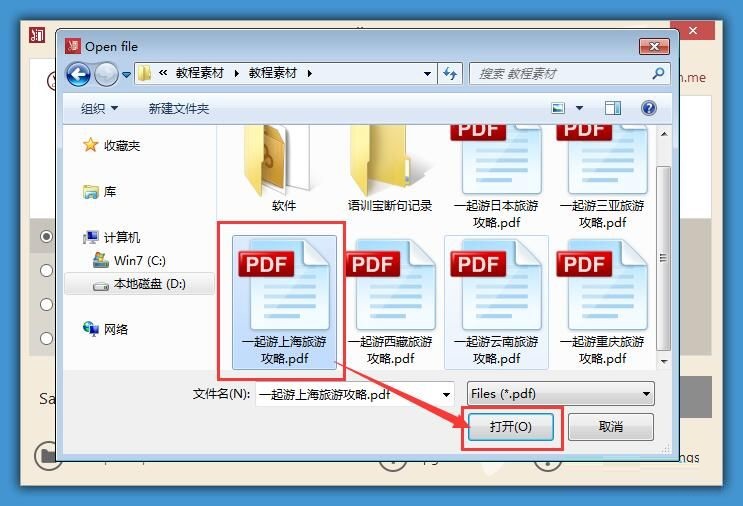Viewport: 743px width, 506px height.
Task: Select 库 in navigation pane
Action: [x=100, y=192]
